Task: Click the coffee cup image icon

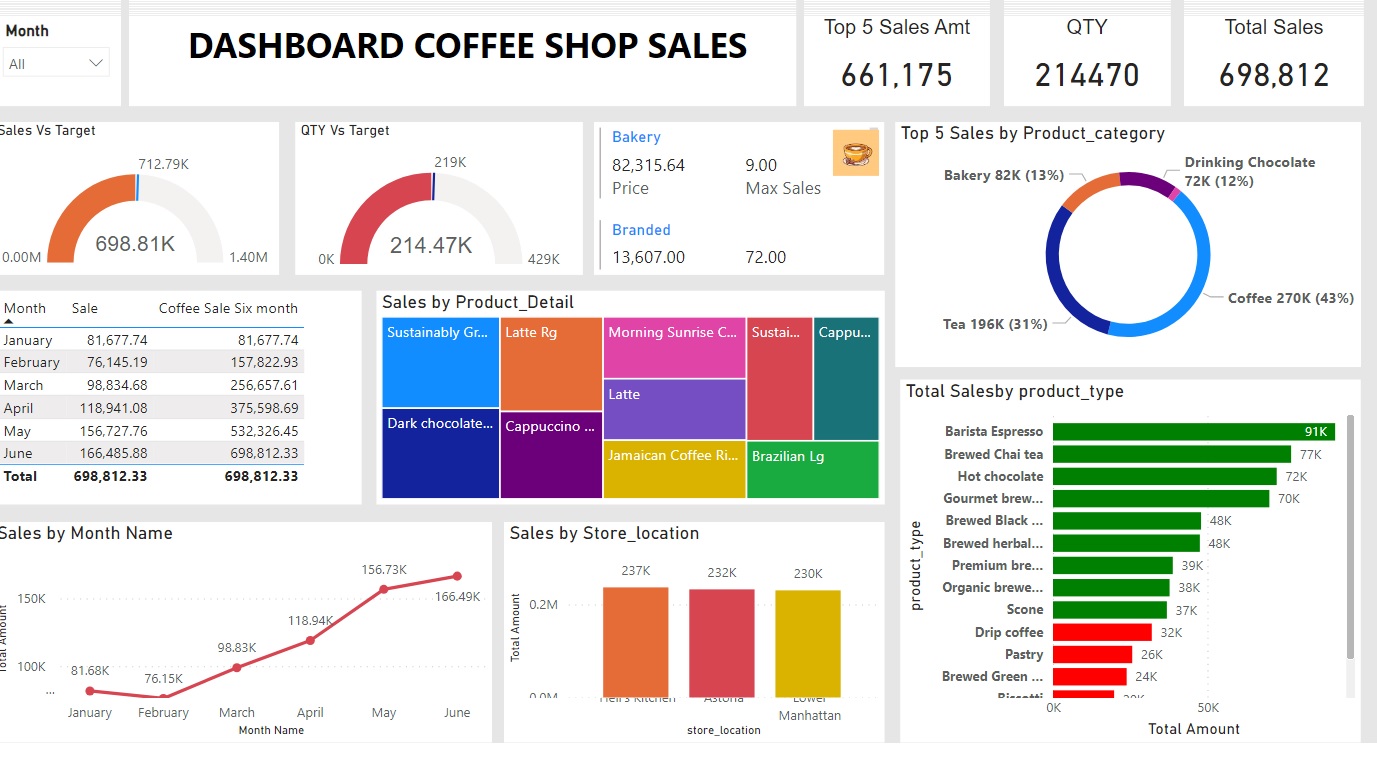Action: point(855,153)
